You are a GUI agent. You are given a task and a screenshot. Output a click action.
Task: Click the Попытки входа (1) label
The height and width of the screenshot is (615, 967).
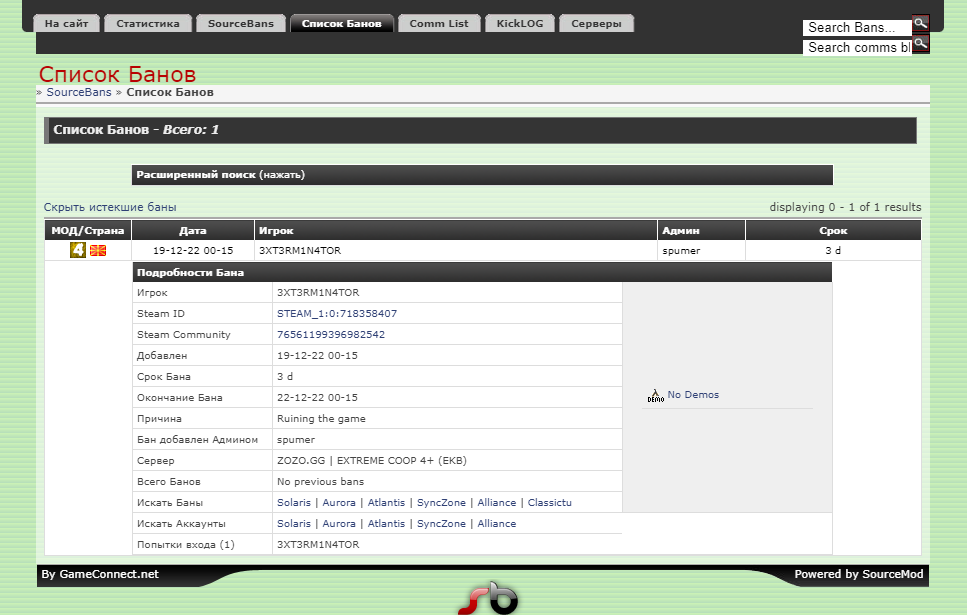pyautogui.click(x=186, y=544)
